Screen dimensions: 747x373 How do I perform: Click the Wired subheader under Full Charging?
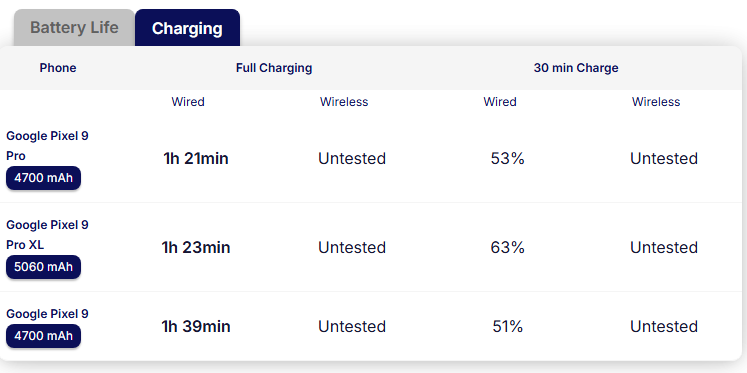(x=188, y=101)
